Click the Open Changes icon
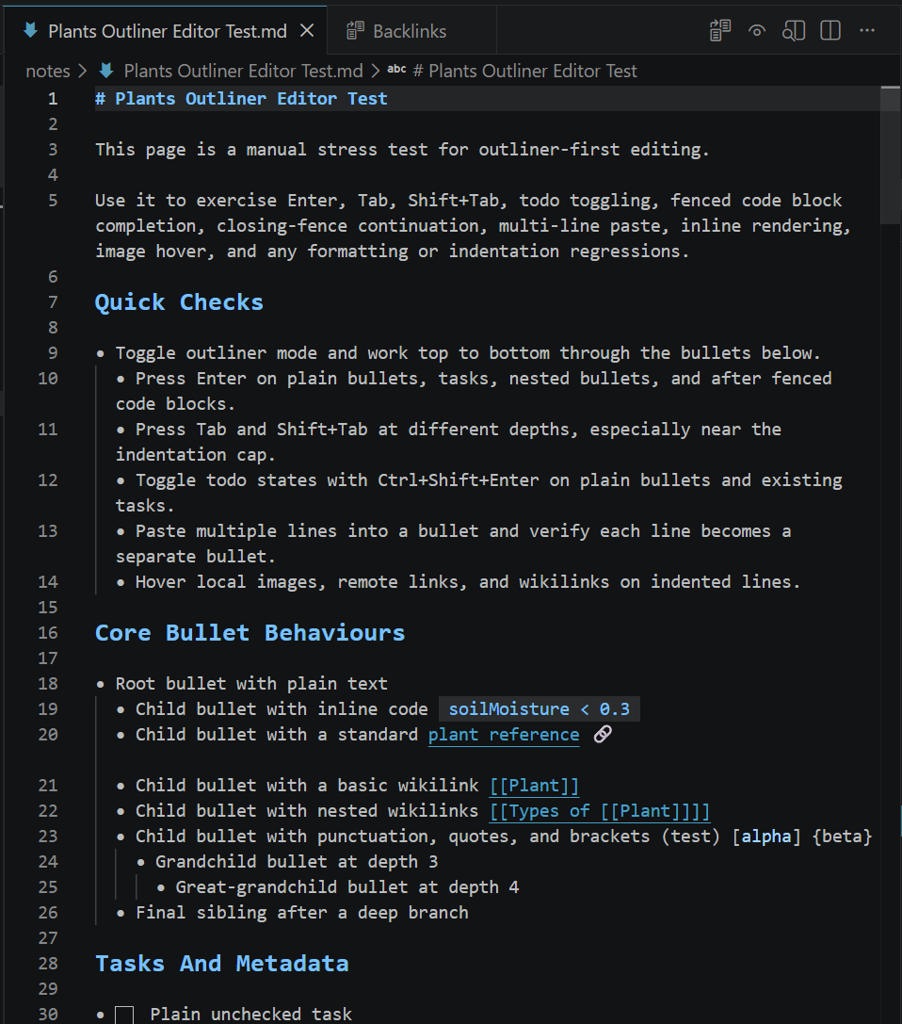 [x=719, y=31]
